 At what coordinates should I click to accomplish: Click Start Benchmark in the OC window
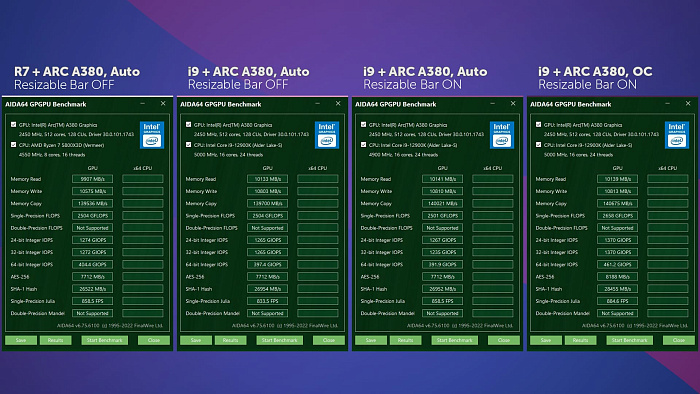(x=629, y=340)
